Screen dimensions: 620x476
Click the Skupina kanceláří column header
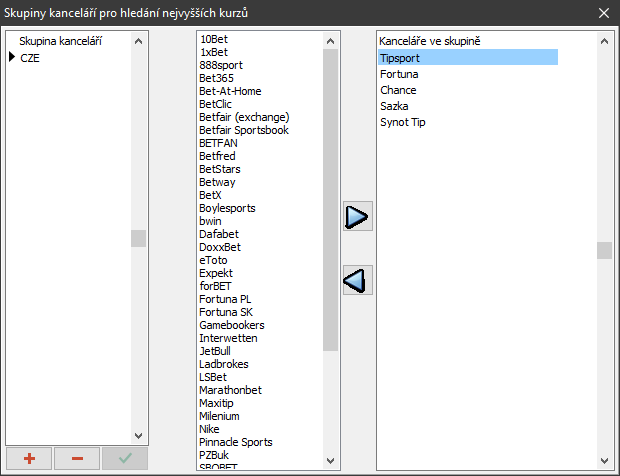click(x=60, y=41)
